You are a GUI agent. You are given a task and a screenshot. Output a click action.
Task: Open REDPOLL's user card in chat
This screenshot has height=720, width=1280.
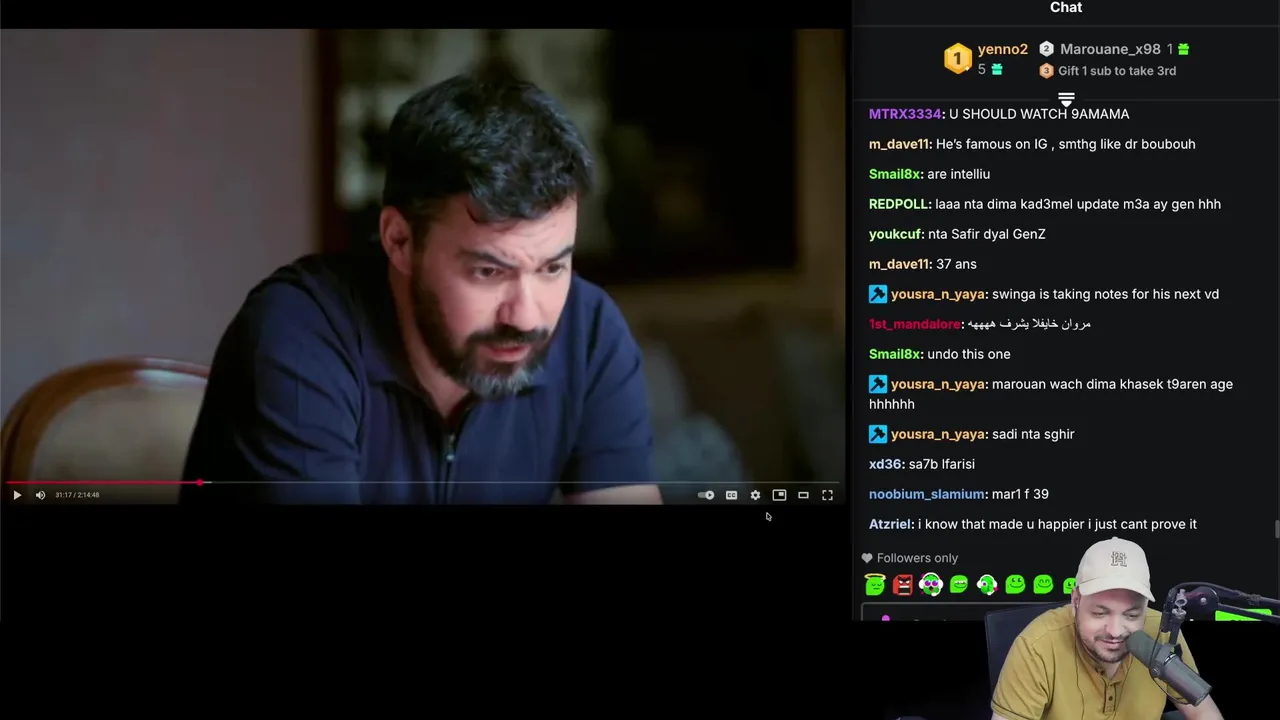[x=899, y=204]
